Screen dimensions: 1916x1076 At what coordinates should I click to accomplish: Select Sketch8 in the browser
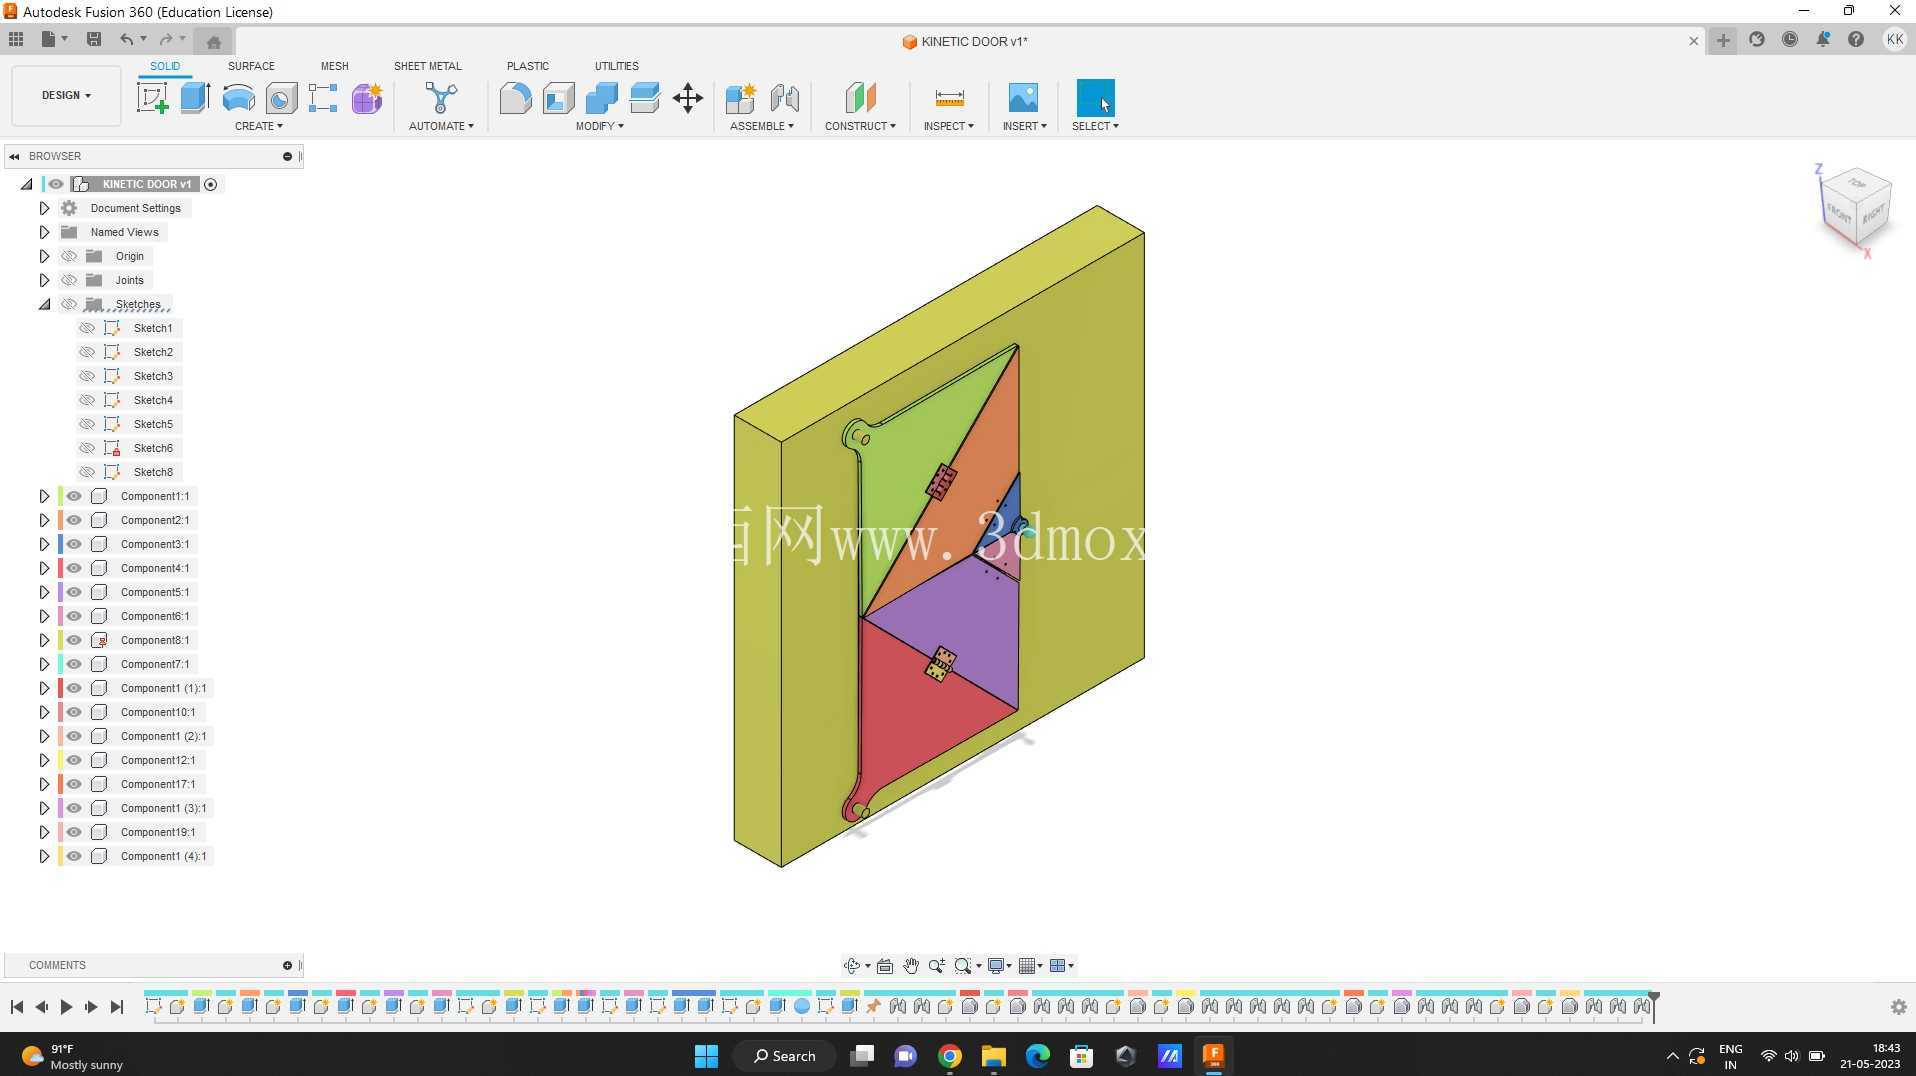(153, 472)
